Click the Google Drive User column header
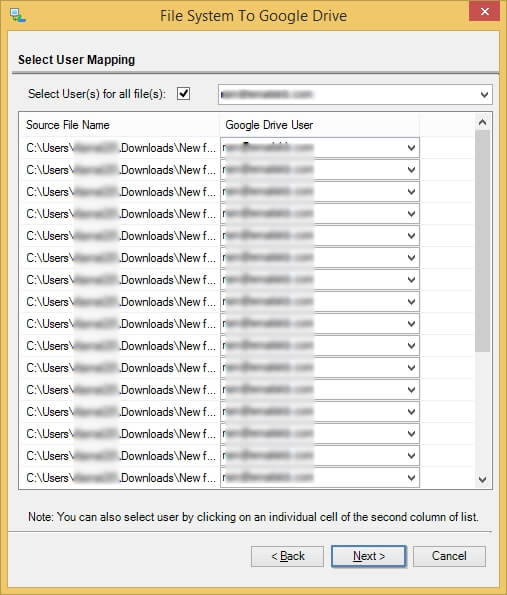The image size is (507, 595). pyautogui.click(x=320, y=125)
